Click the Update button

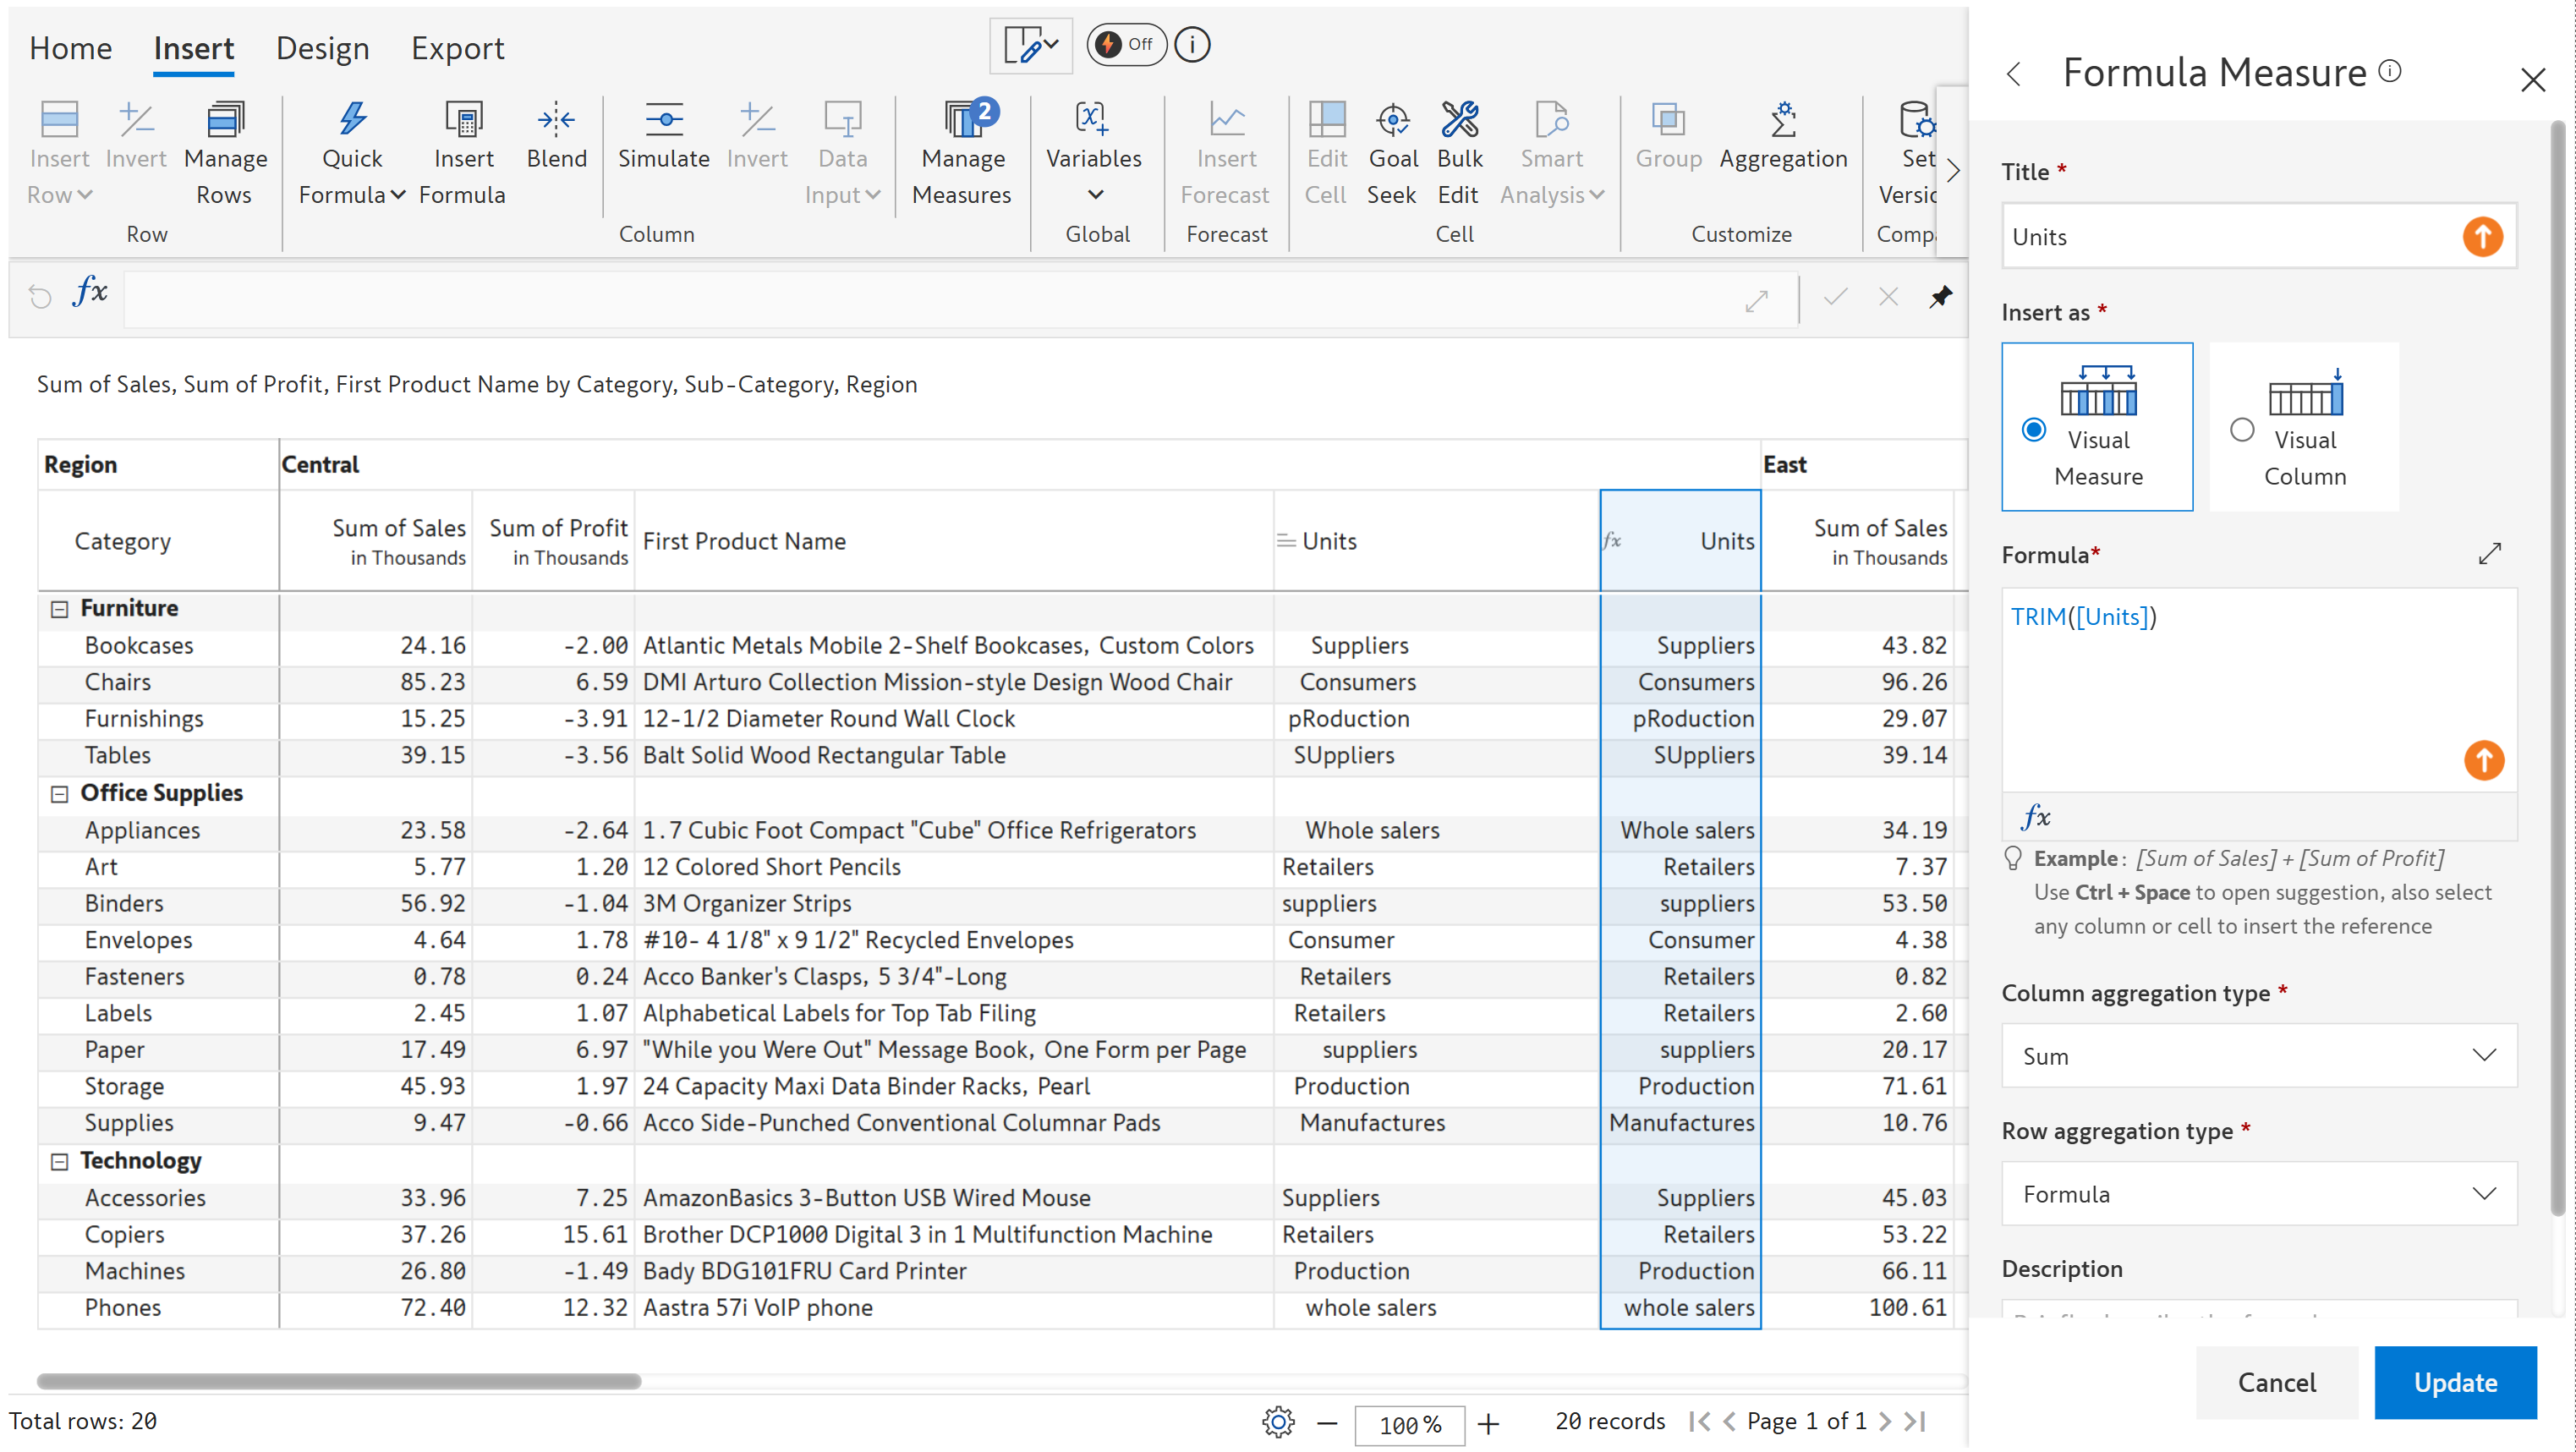(x=2454, y=1383)
